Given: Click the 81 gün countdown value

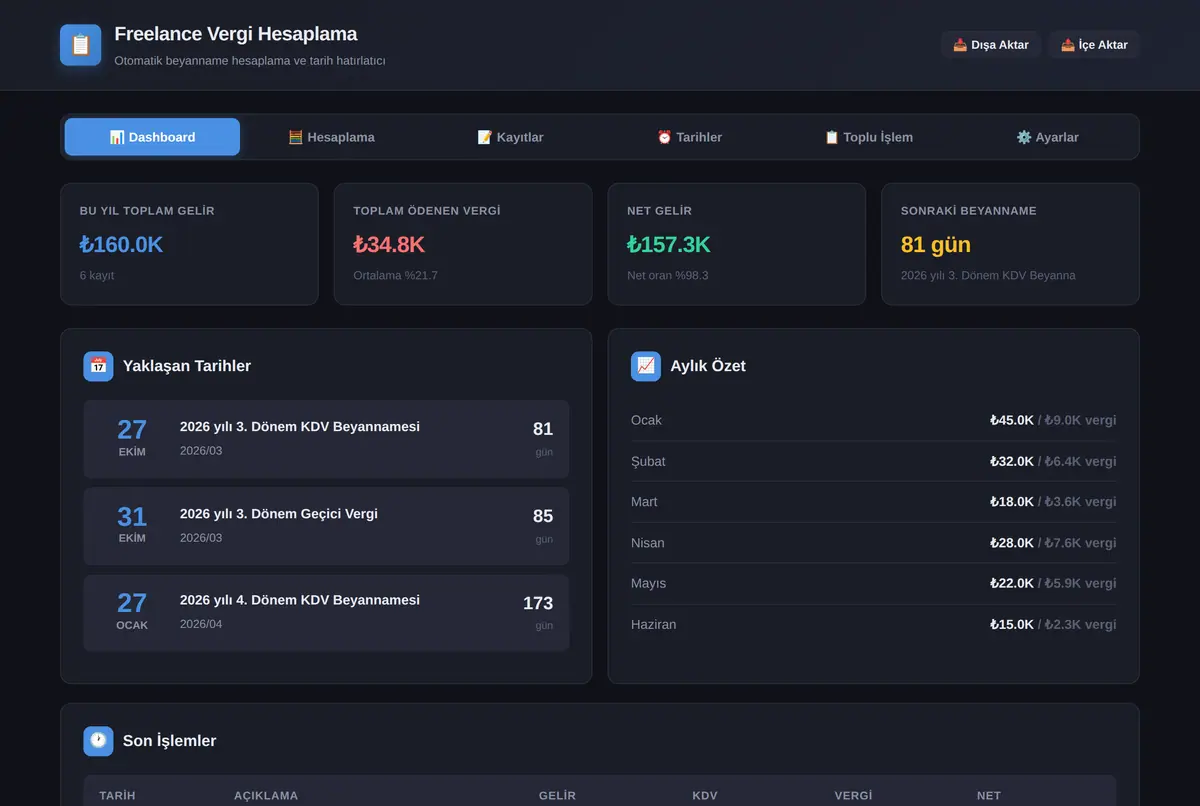Looking at the screenshot, I should pyautogui.click(x=936, y=245).
